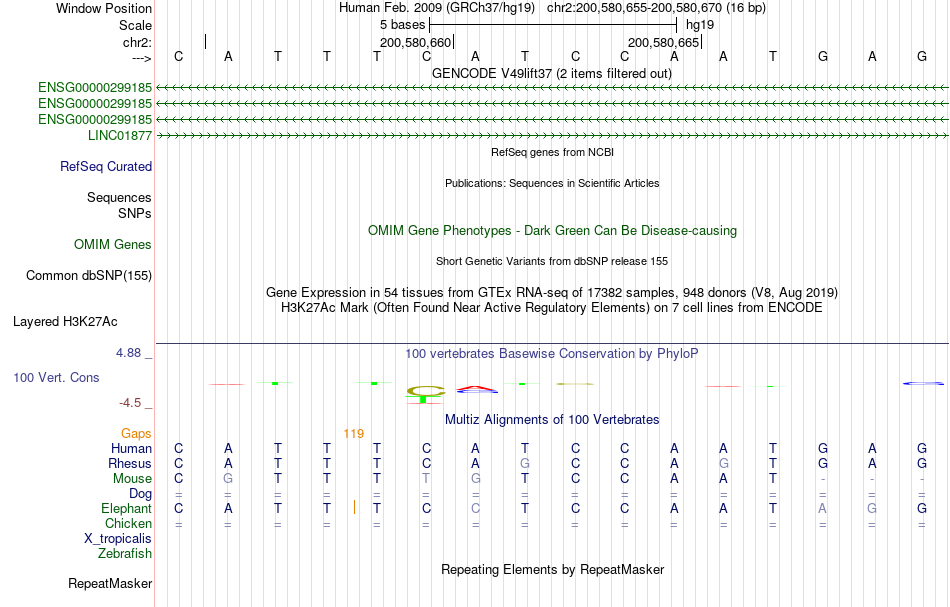Viewport: 950px width, 607px height.
Task: Select the RepeatMasker track label
Action: (x=110, y=583)
